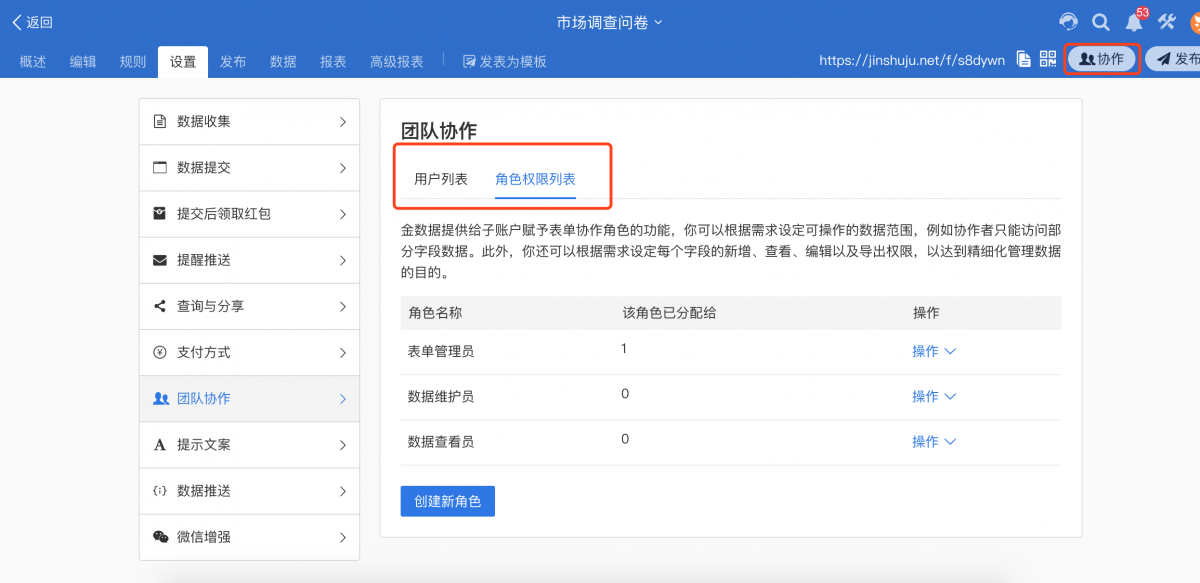The width and height of the screenshot is (1200, 583).
Task: Show the form QR code icon
Action: [x=1048, y=59]
